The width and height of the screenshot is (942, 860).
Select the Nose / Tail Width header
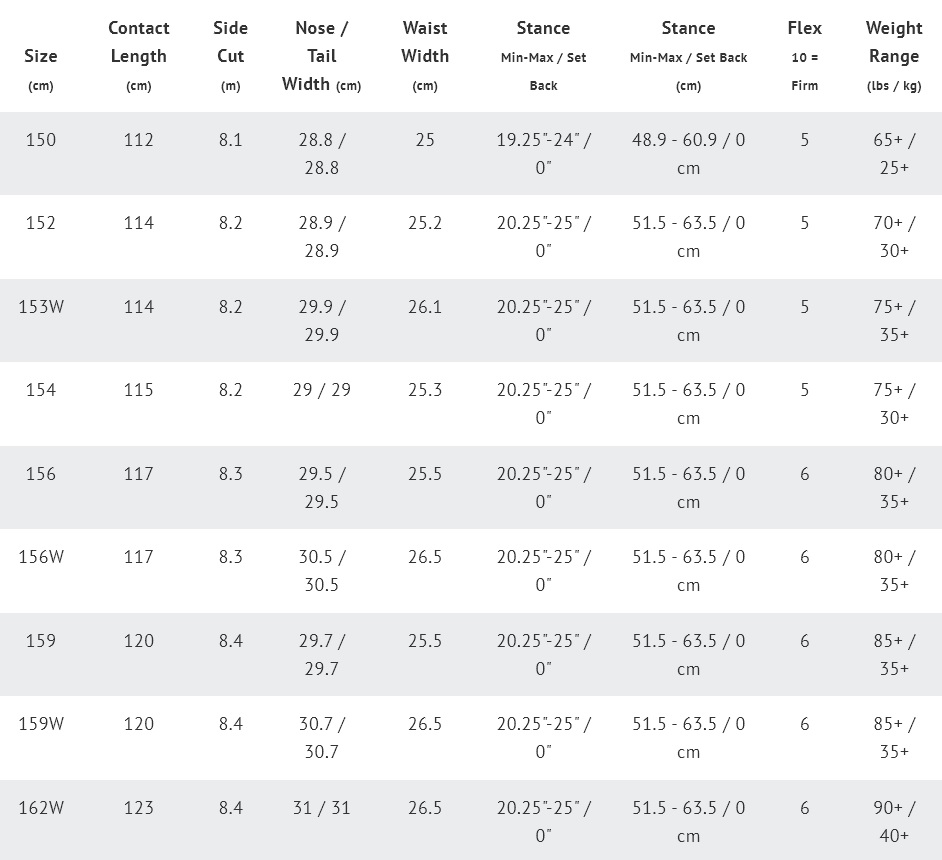coord(321,56)
